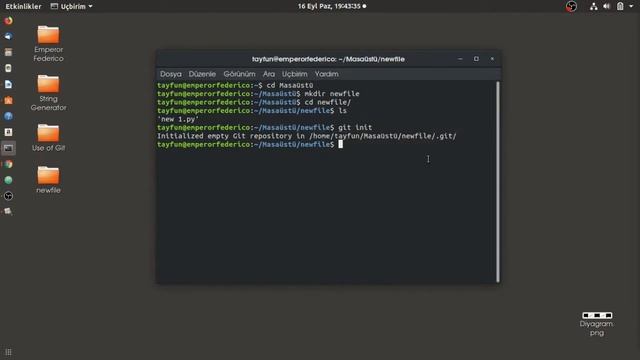This screenshot has height=360, width=640.
Task: Open the Etkinlikler activities overview
Action: click(23, 6)
